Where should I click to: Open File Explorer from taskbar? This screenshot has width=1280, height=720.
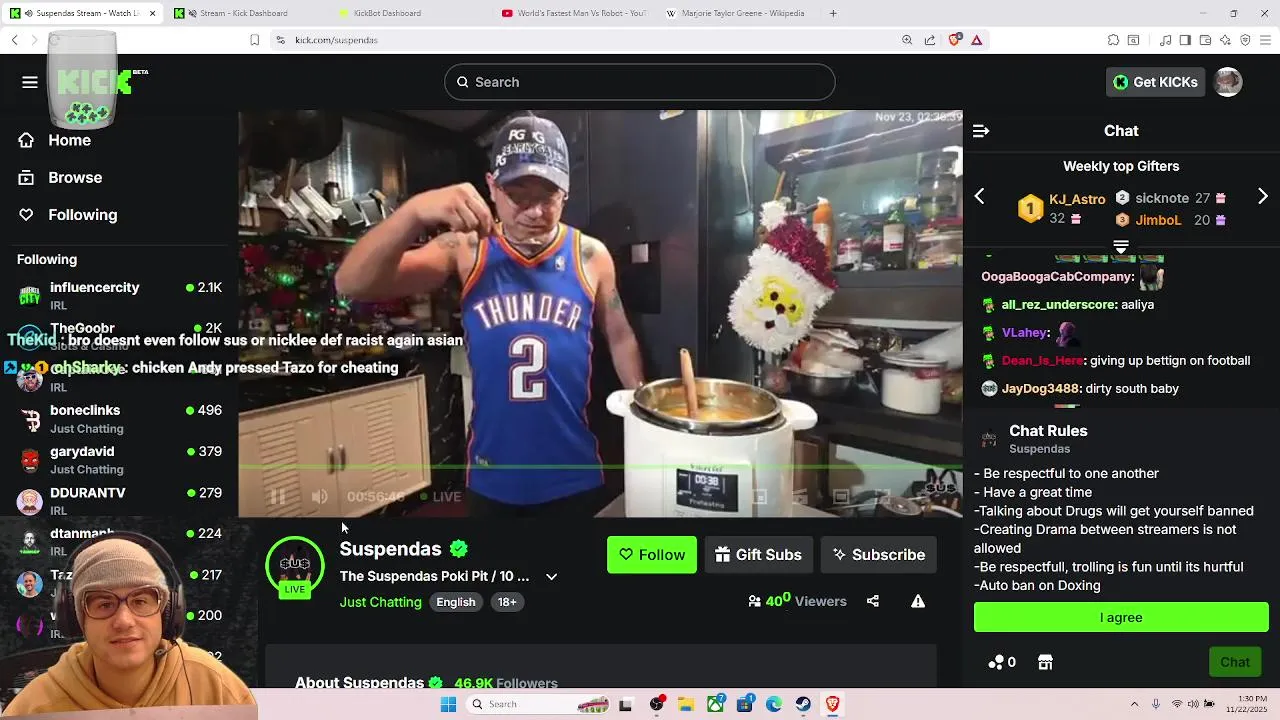pos(686,704)
